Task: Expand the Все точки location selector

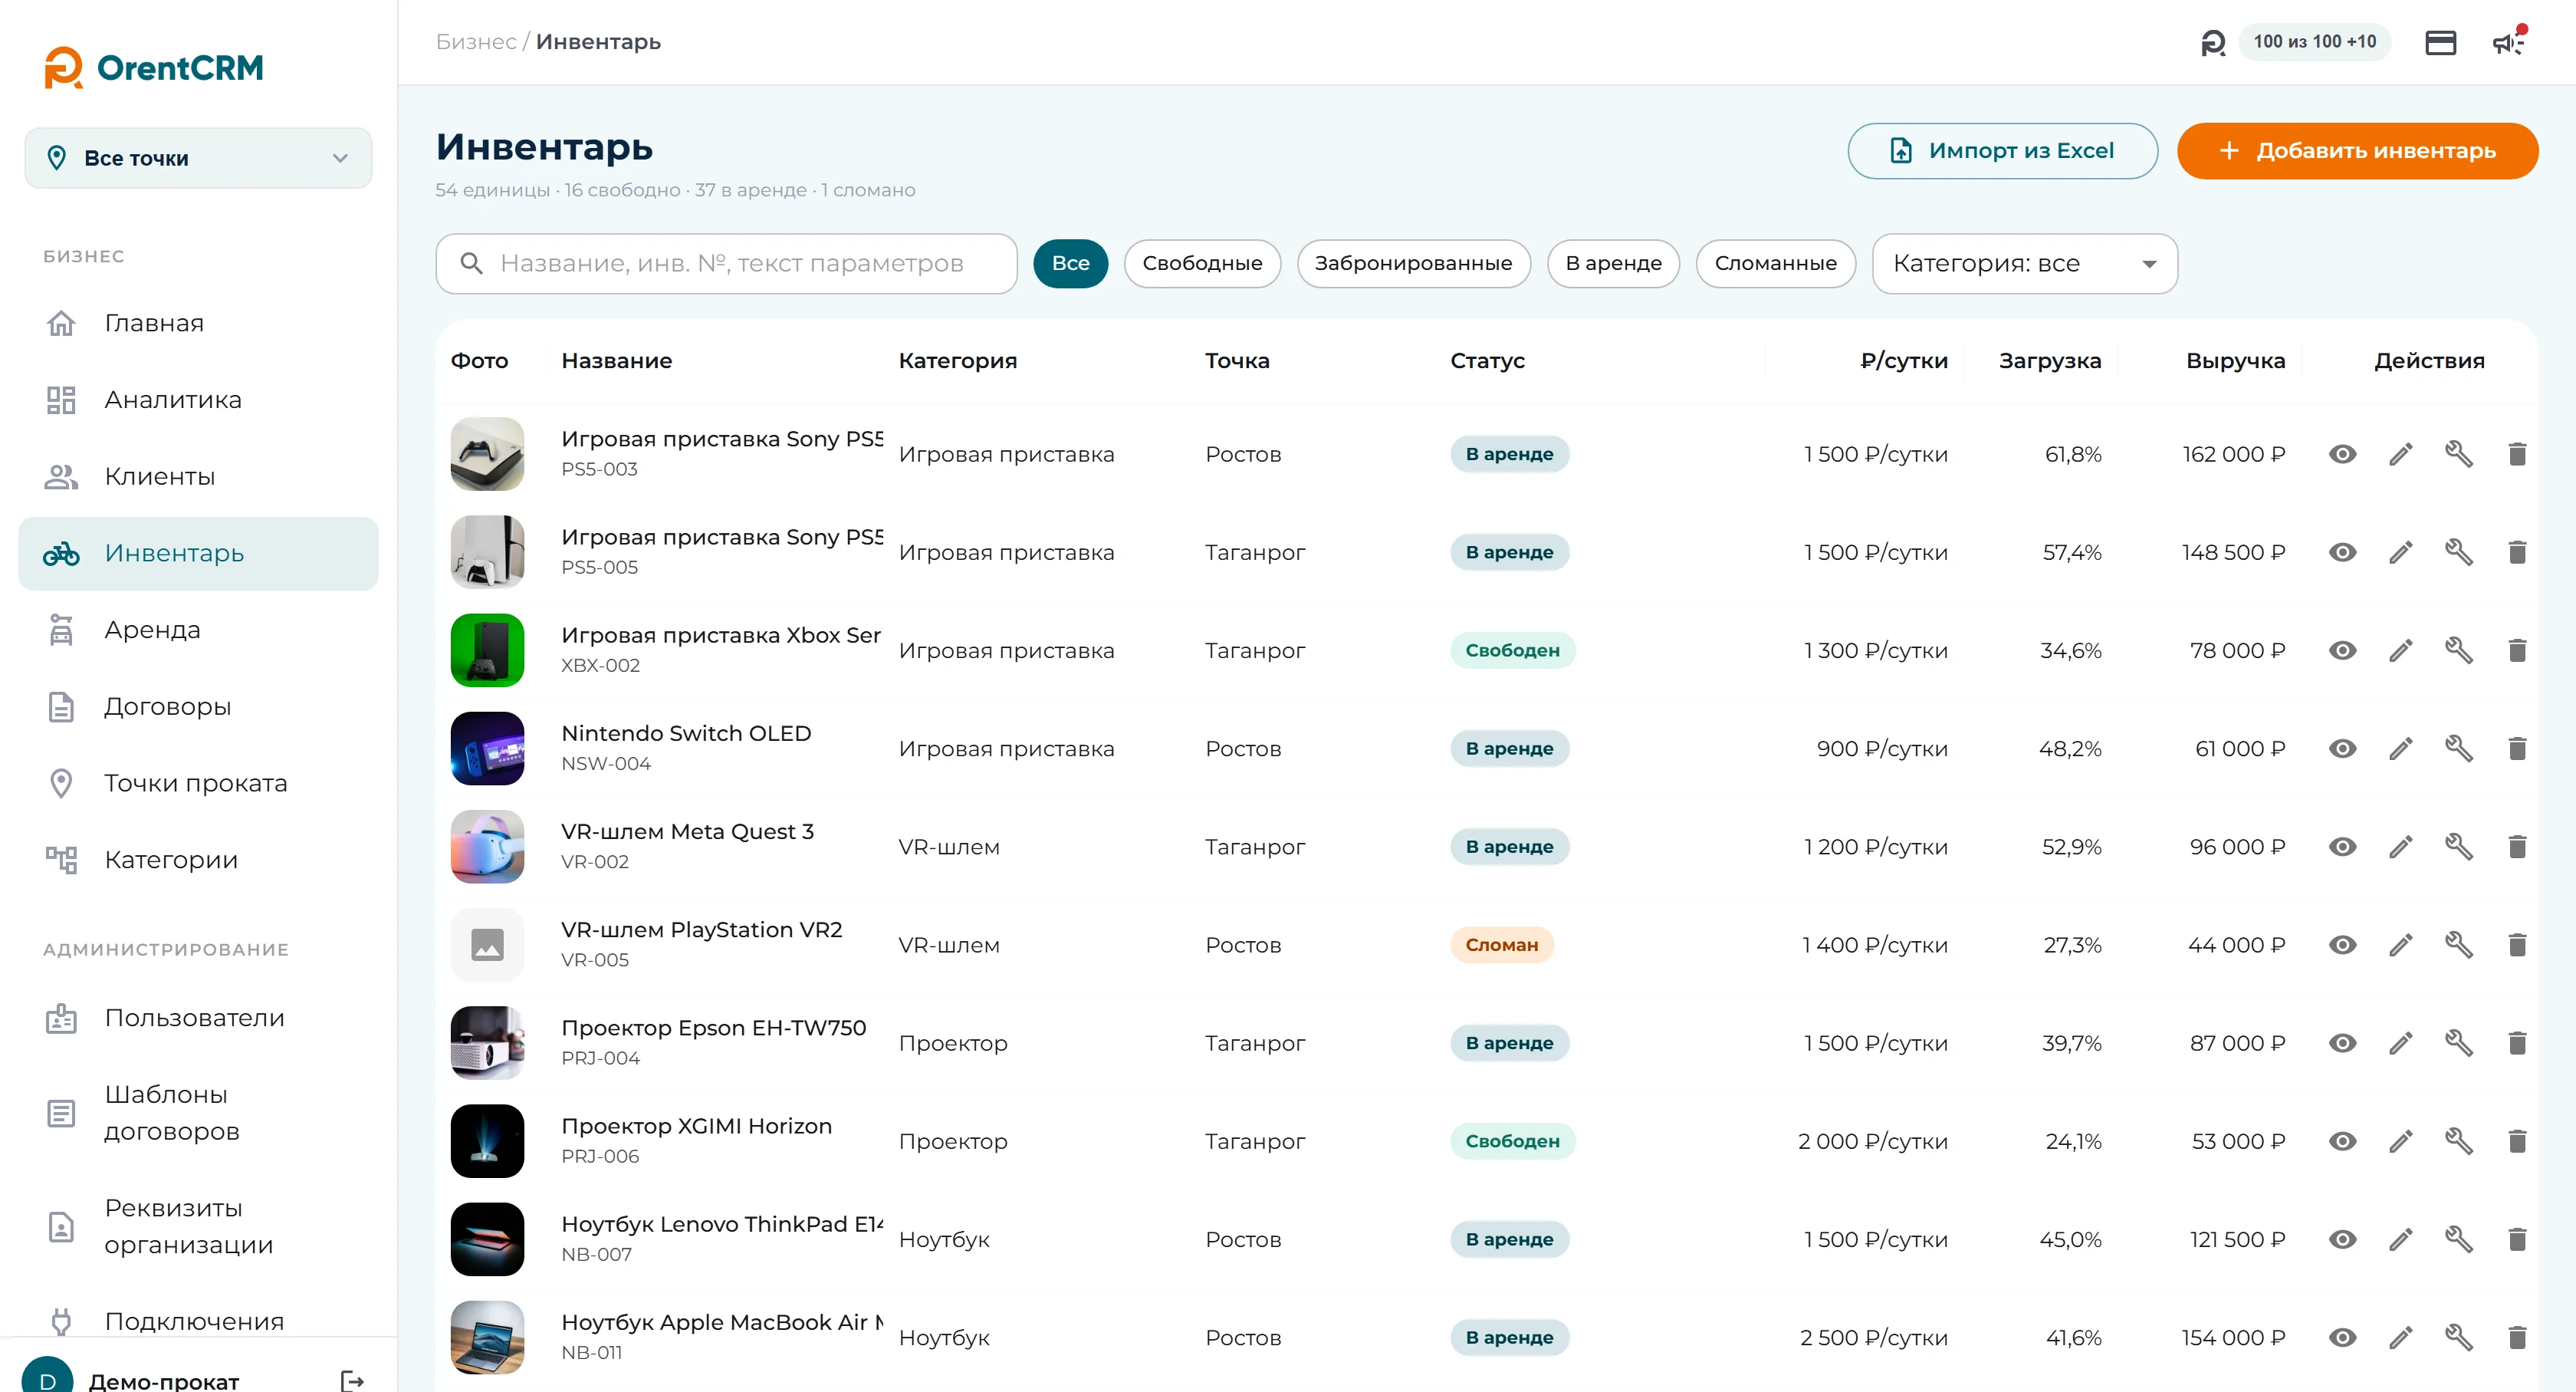Action: click(x=198, y=158)
